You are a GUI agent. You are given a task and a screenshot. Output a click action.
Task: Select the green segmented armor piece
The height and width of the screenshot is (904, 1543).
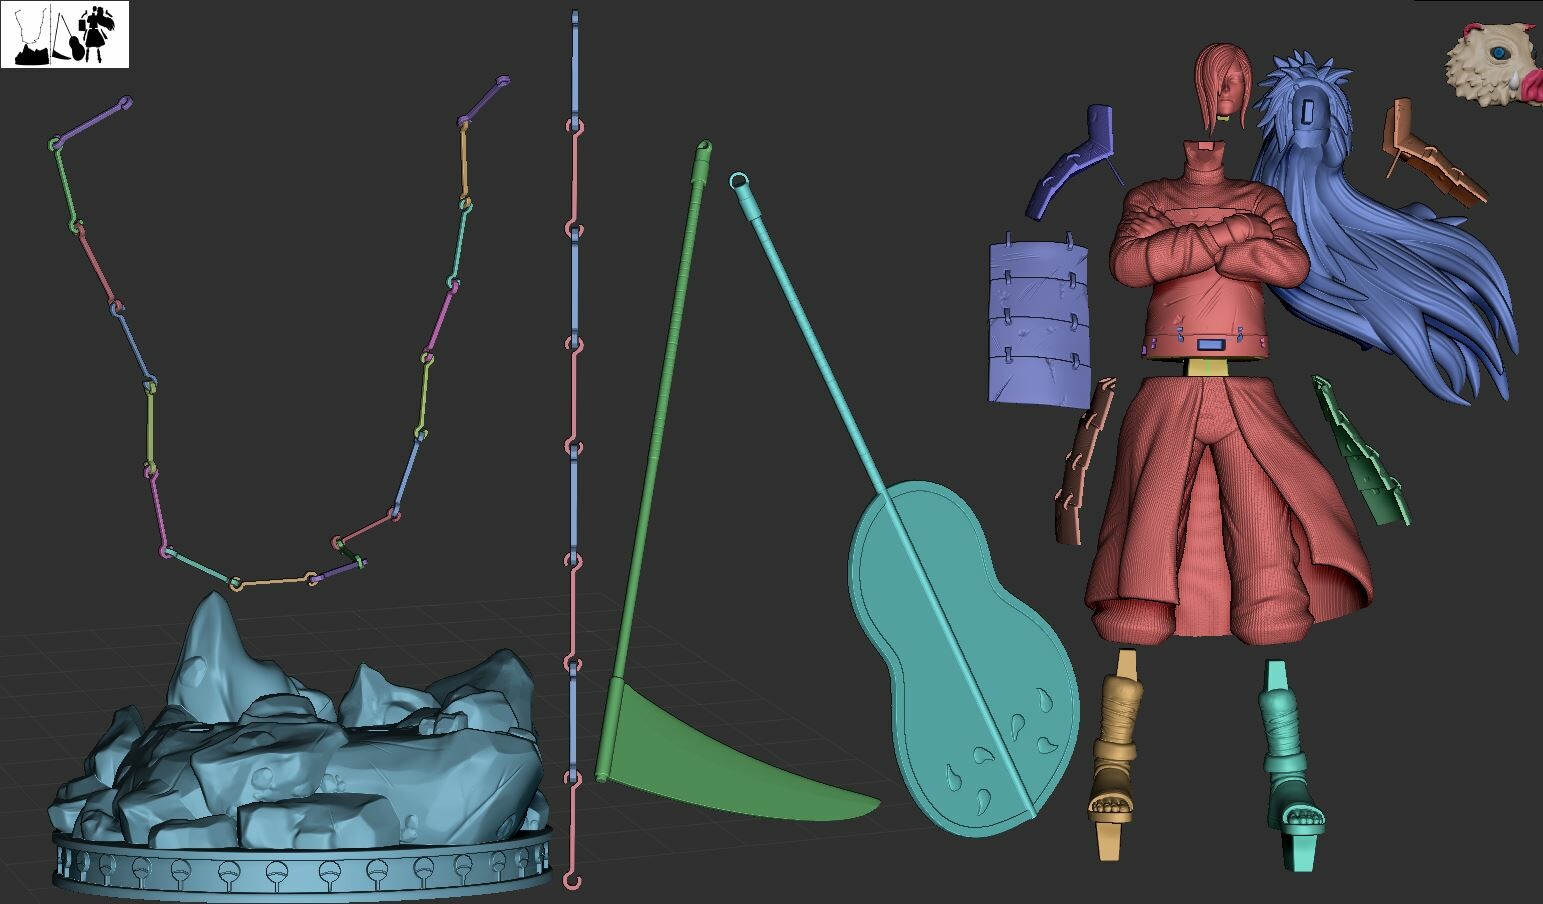pos(1362,452)
